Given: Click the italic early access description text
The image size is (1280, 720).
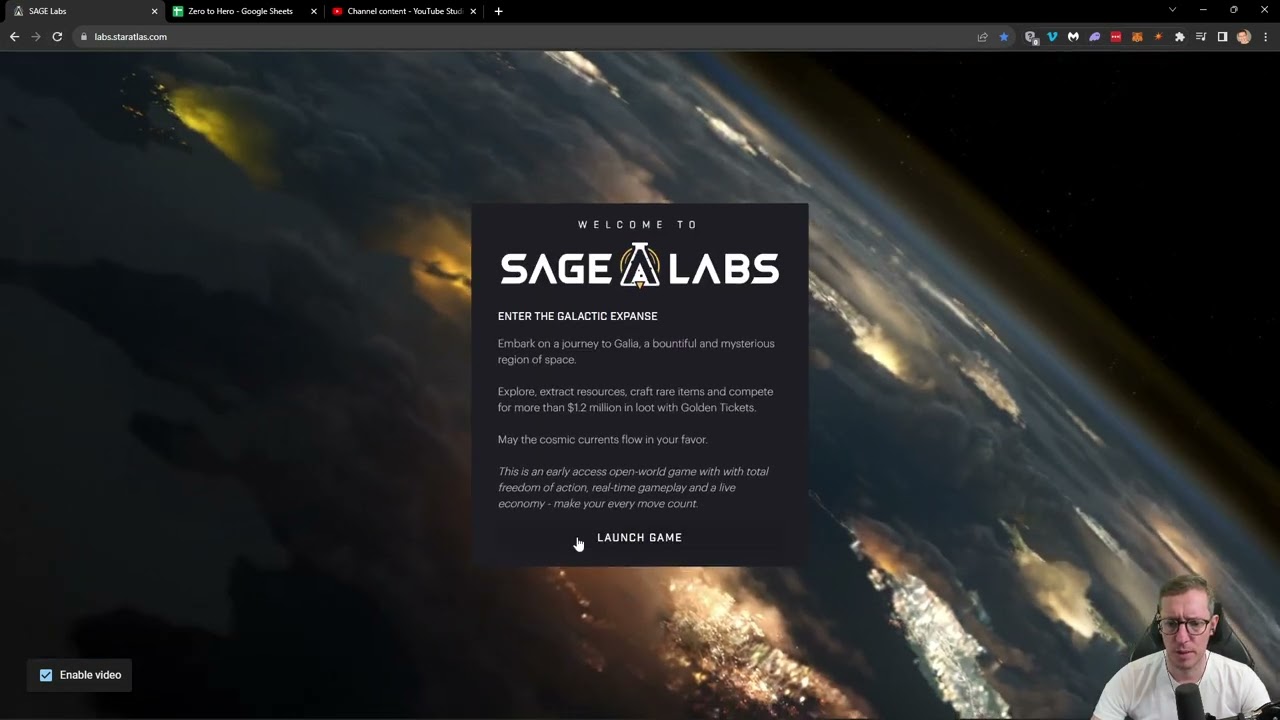Looking at the screenshot, I should [633, 488].
